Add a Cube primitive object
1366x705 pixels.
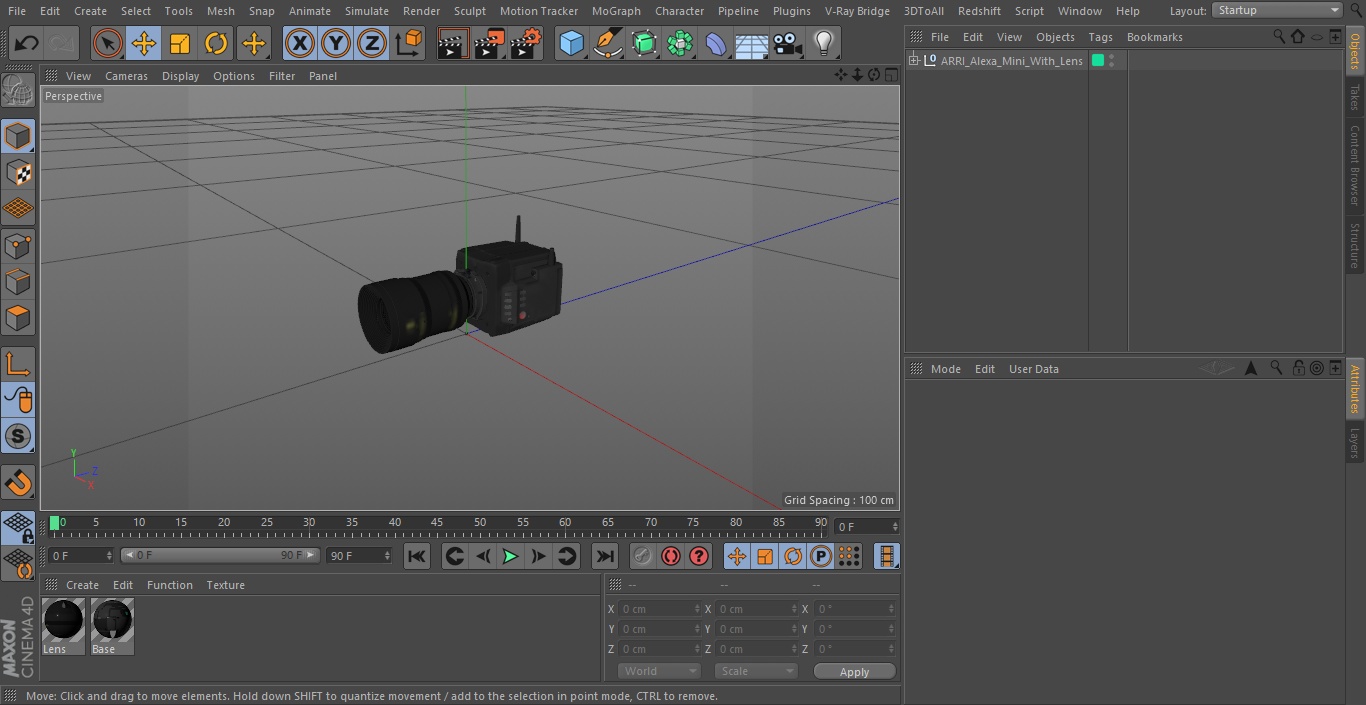coord(571,43)
